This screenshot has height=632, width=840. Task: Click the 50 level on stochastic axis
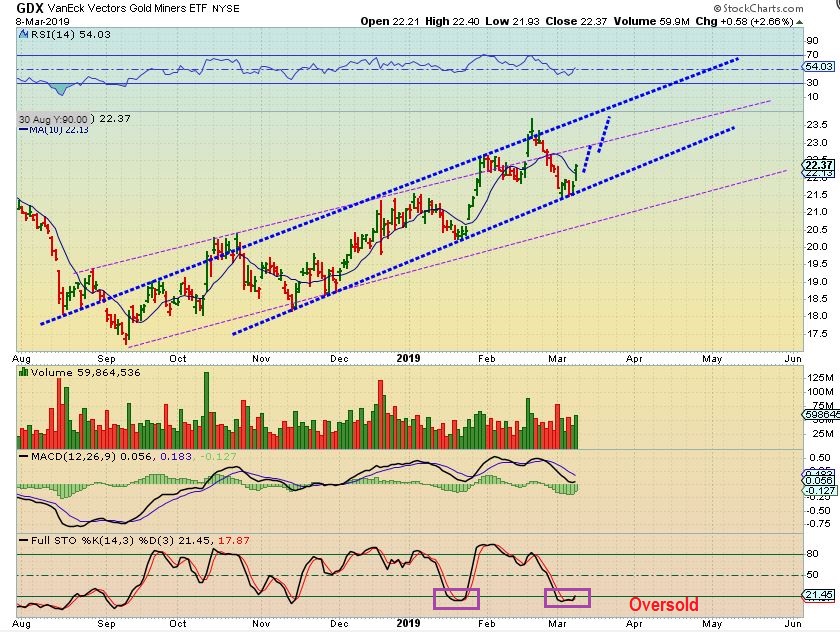(x=812, y=575)
